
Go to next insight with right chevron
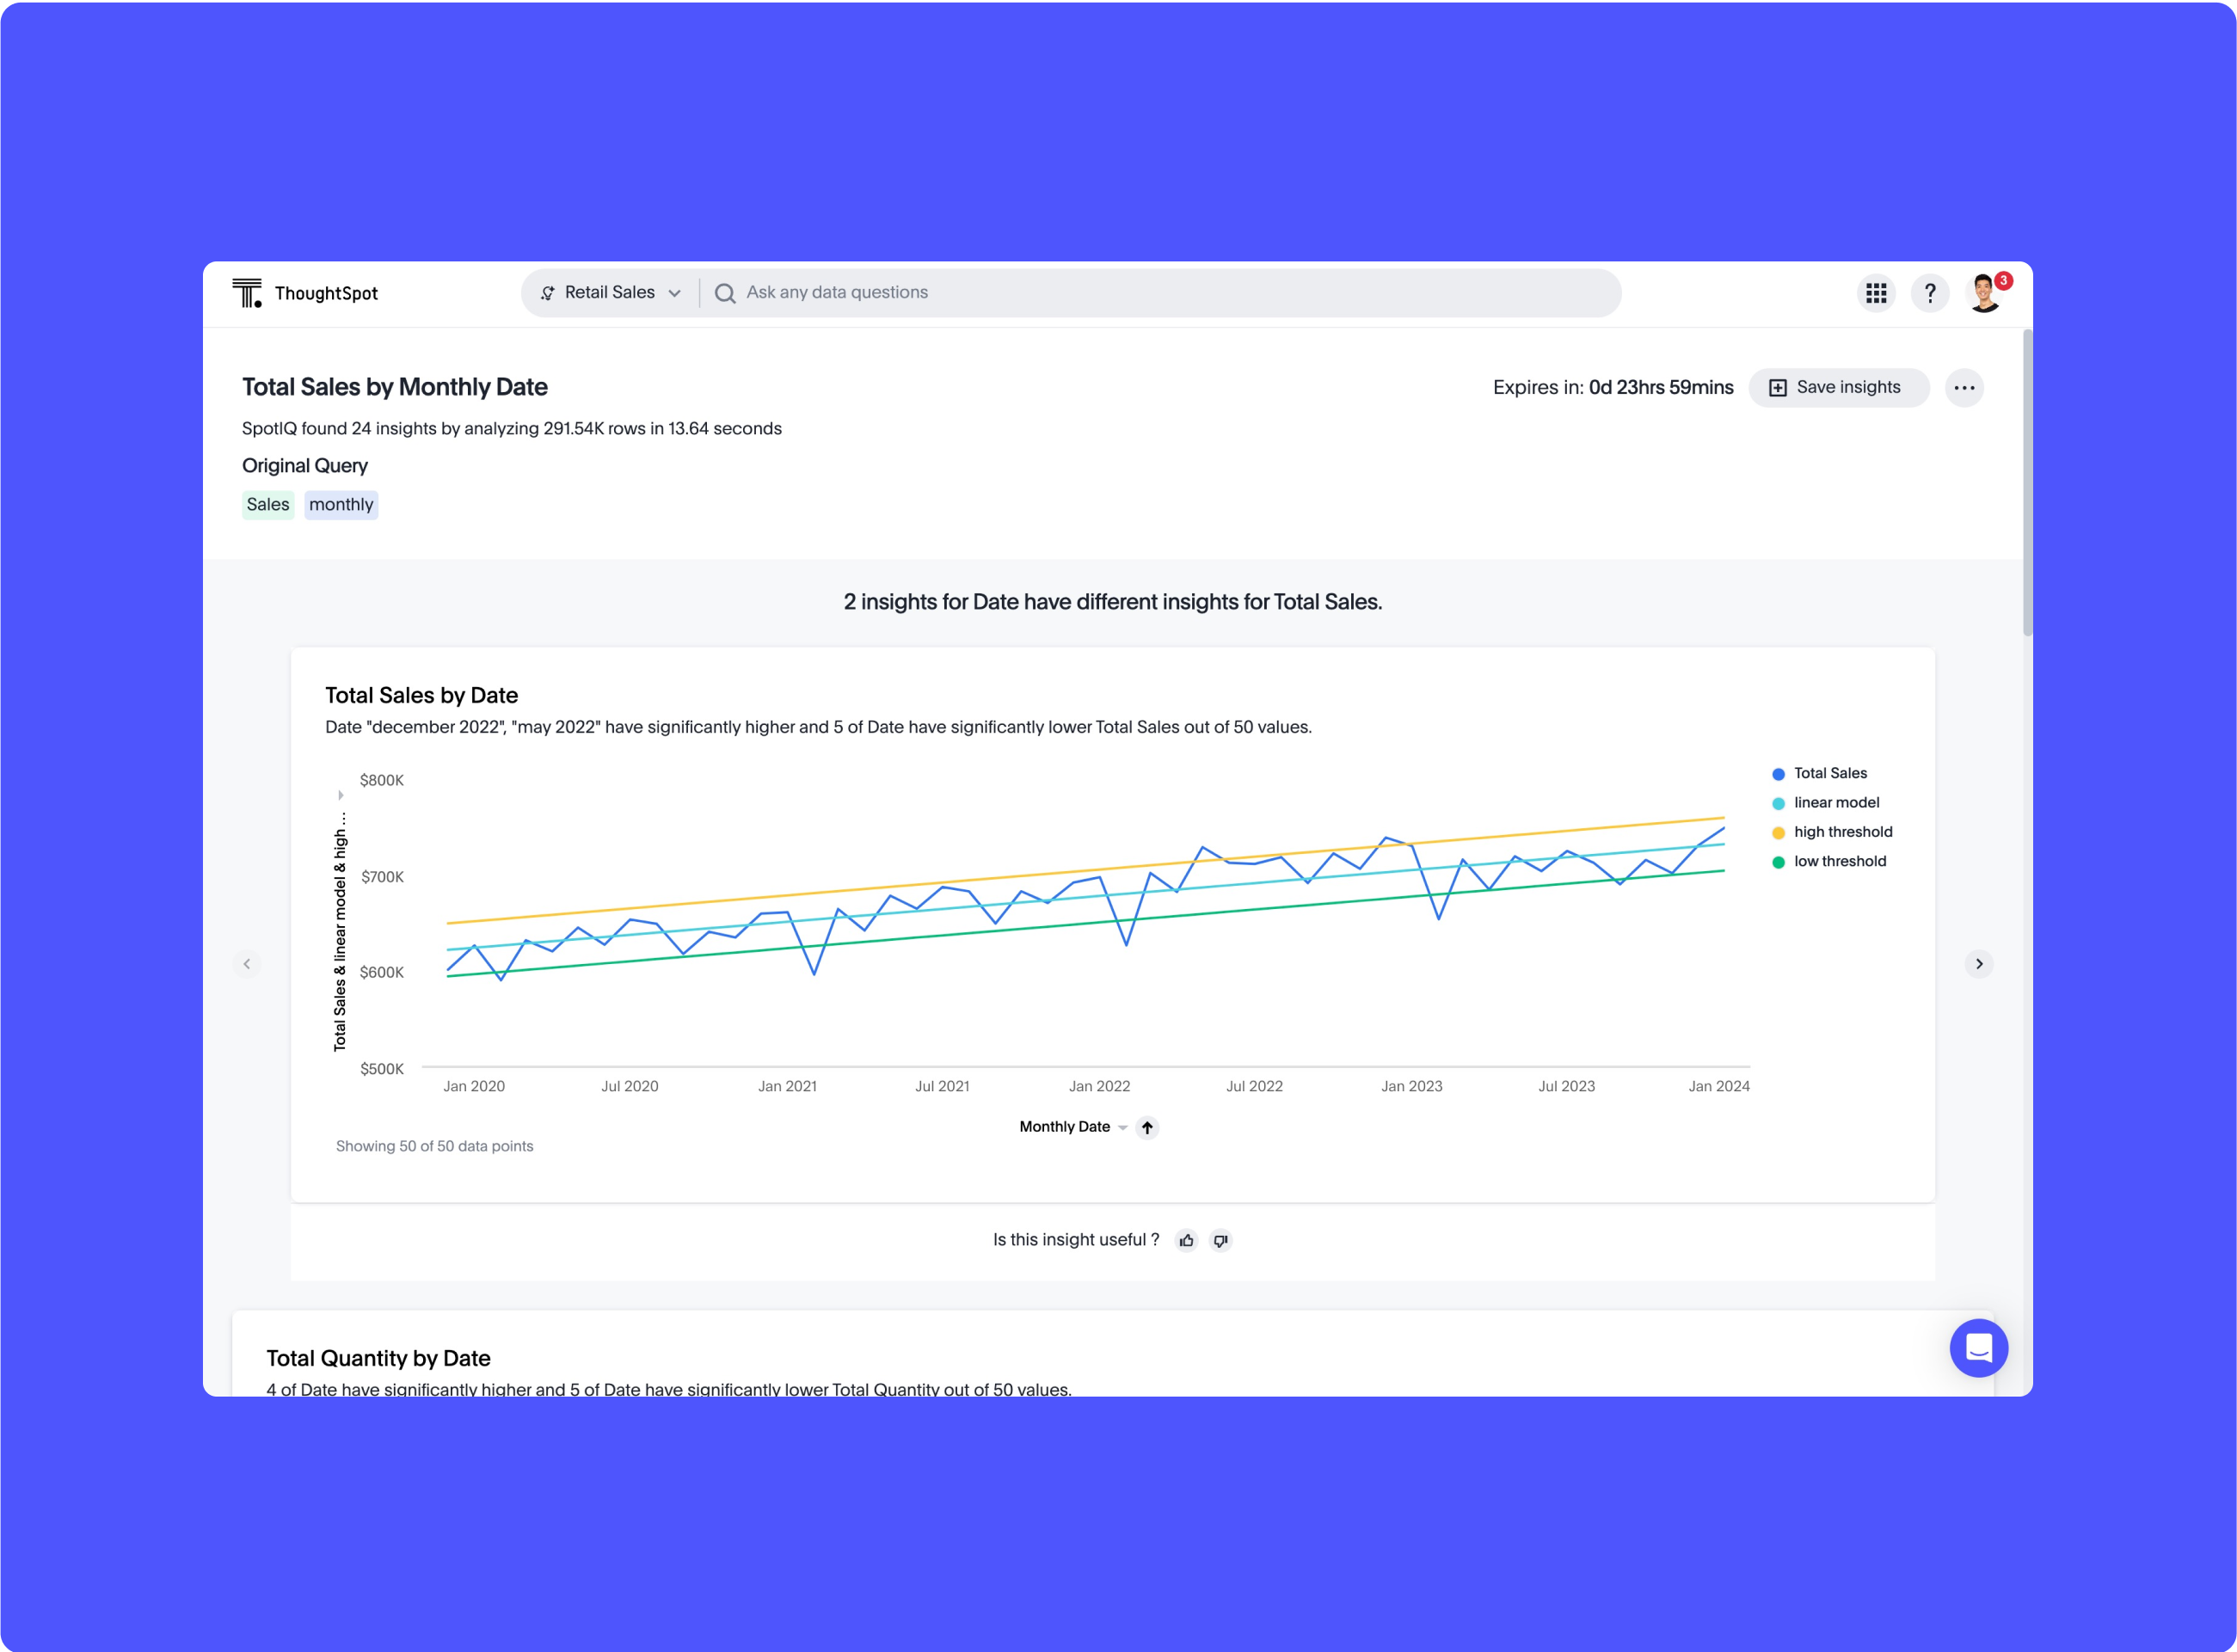pyautogui.click(x=1978, y=964)
